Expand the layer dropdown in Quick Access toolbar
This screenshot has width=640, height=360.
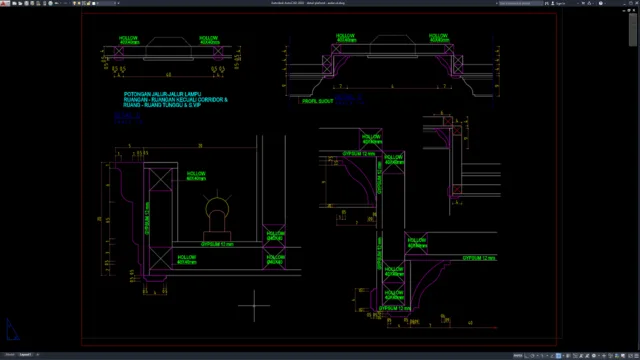point(115,3)
